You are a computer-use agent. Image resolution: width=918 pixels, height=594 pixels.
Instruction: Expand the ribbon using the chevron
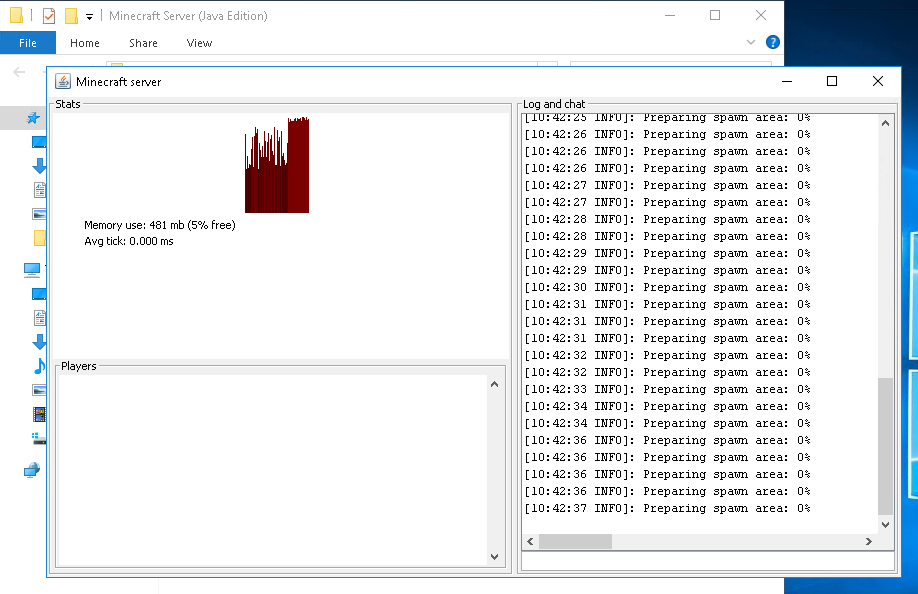(751, 43)
